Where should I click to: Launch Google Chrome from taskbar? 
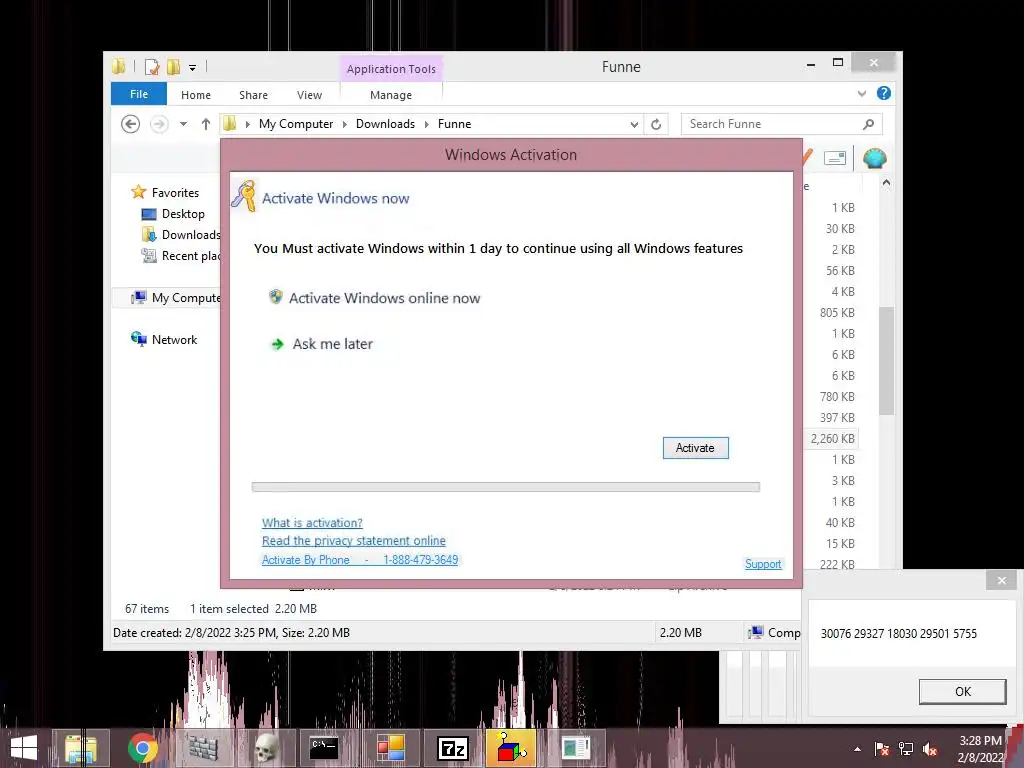142,748
